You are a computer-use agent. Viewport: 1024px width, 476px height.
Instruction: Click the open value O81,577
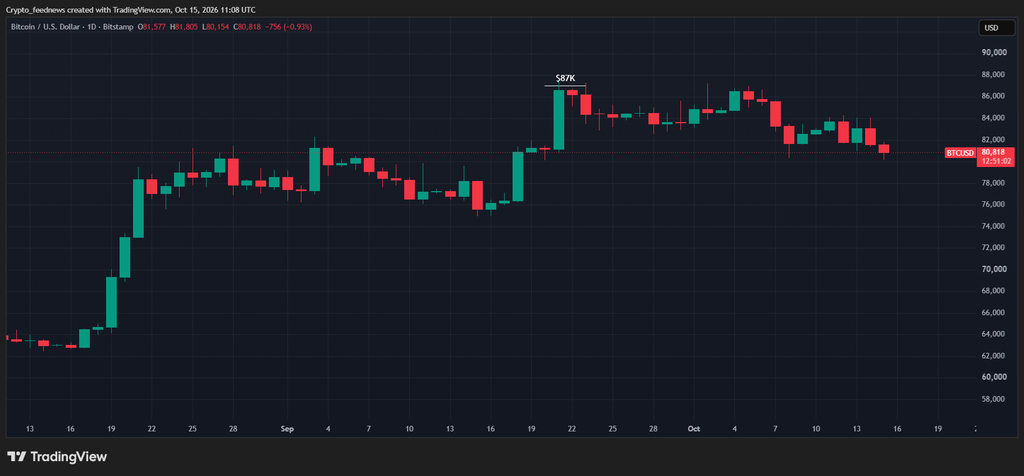[150, 27]
